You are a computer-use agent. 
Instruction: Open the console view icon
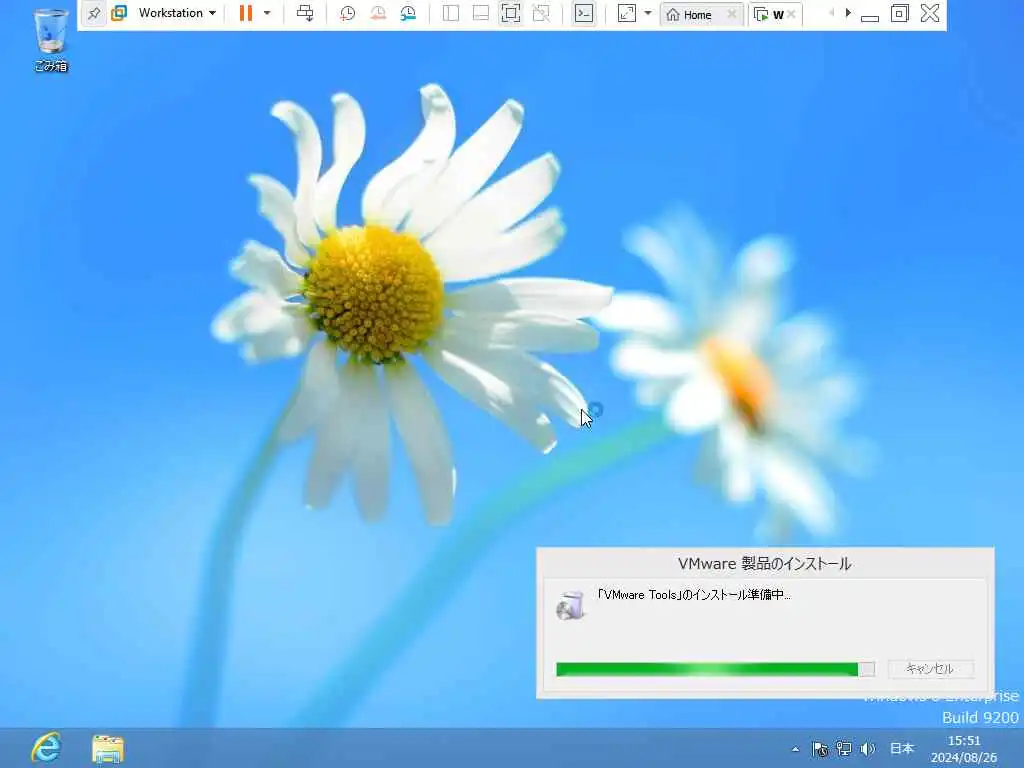[x=584, y=13]
